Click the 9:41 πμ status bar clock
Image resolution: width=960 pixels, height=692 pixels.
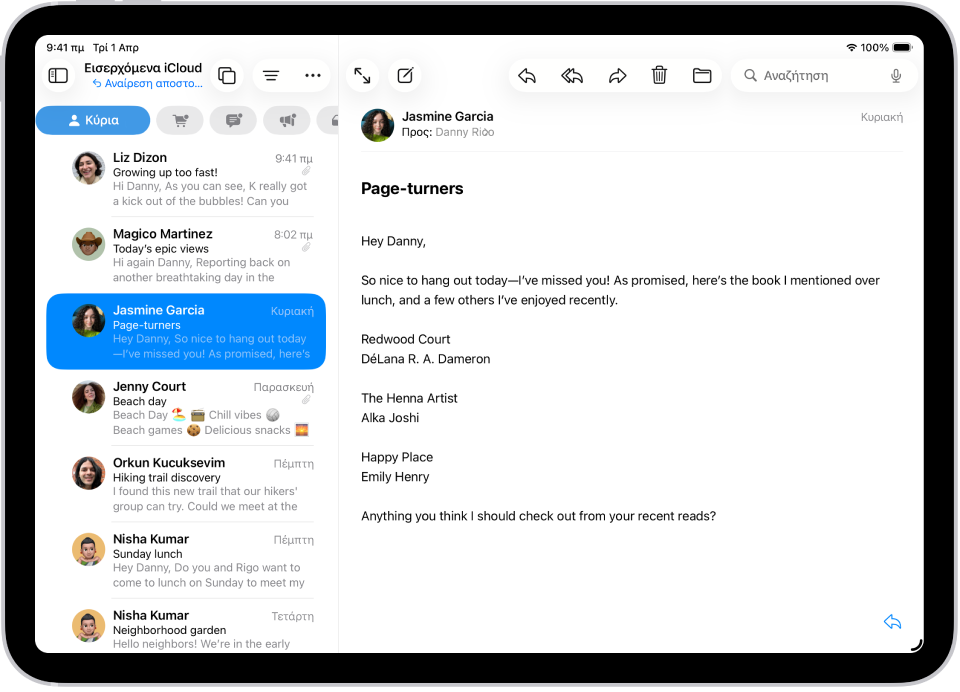click(x=66, y=48)
